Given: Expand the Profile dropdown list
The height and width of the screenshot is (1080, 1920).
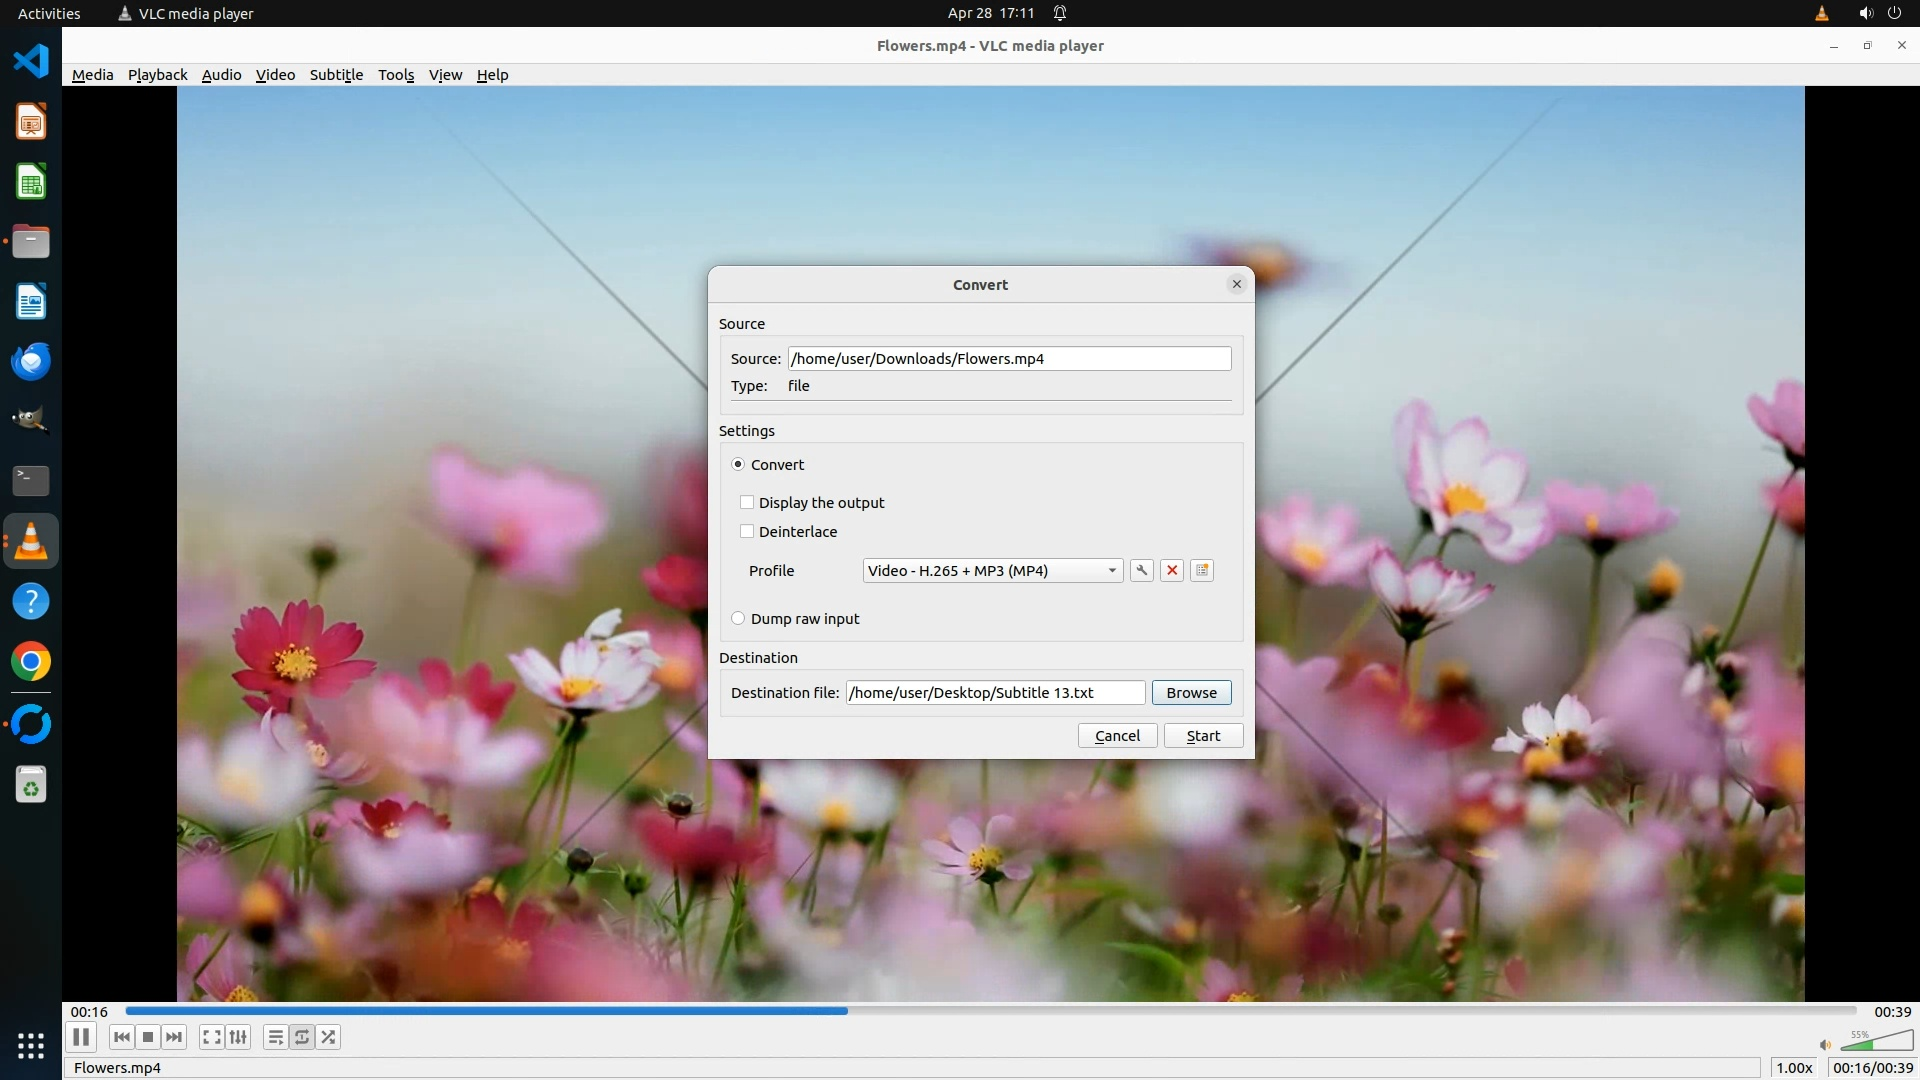Looking at the screenshot, I should [1111, 570].
